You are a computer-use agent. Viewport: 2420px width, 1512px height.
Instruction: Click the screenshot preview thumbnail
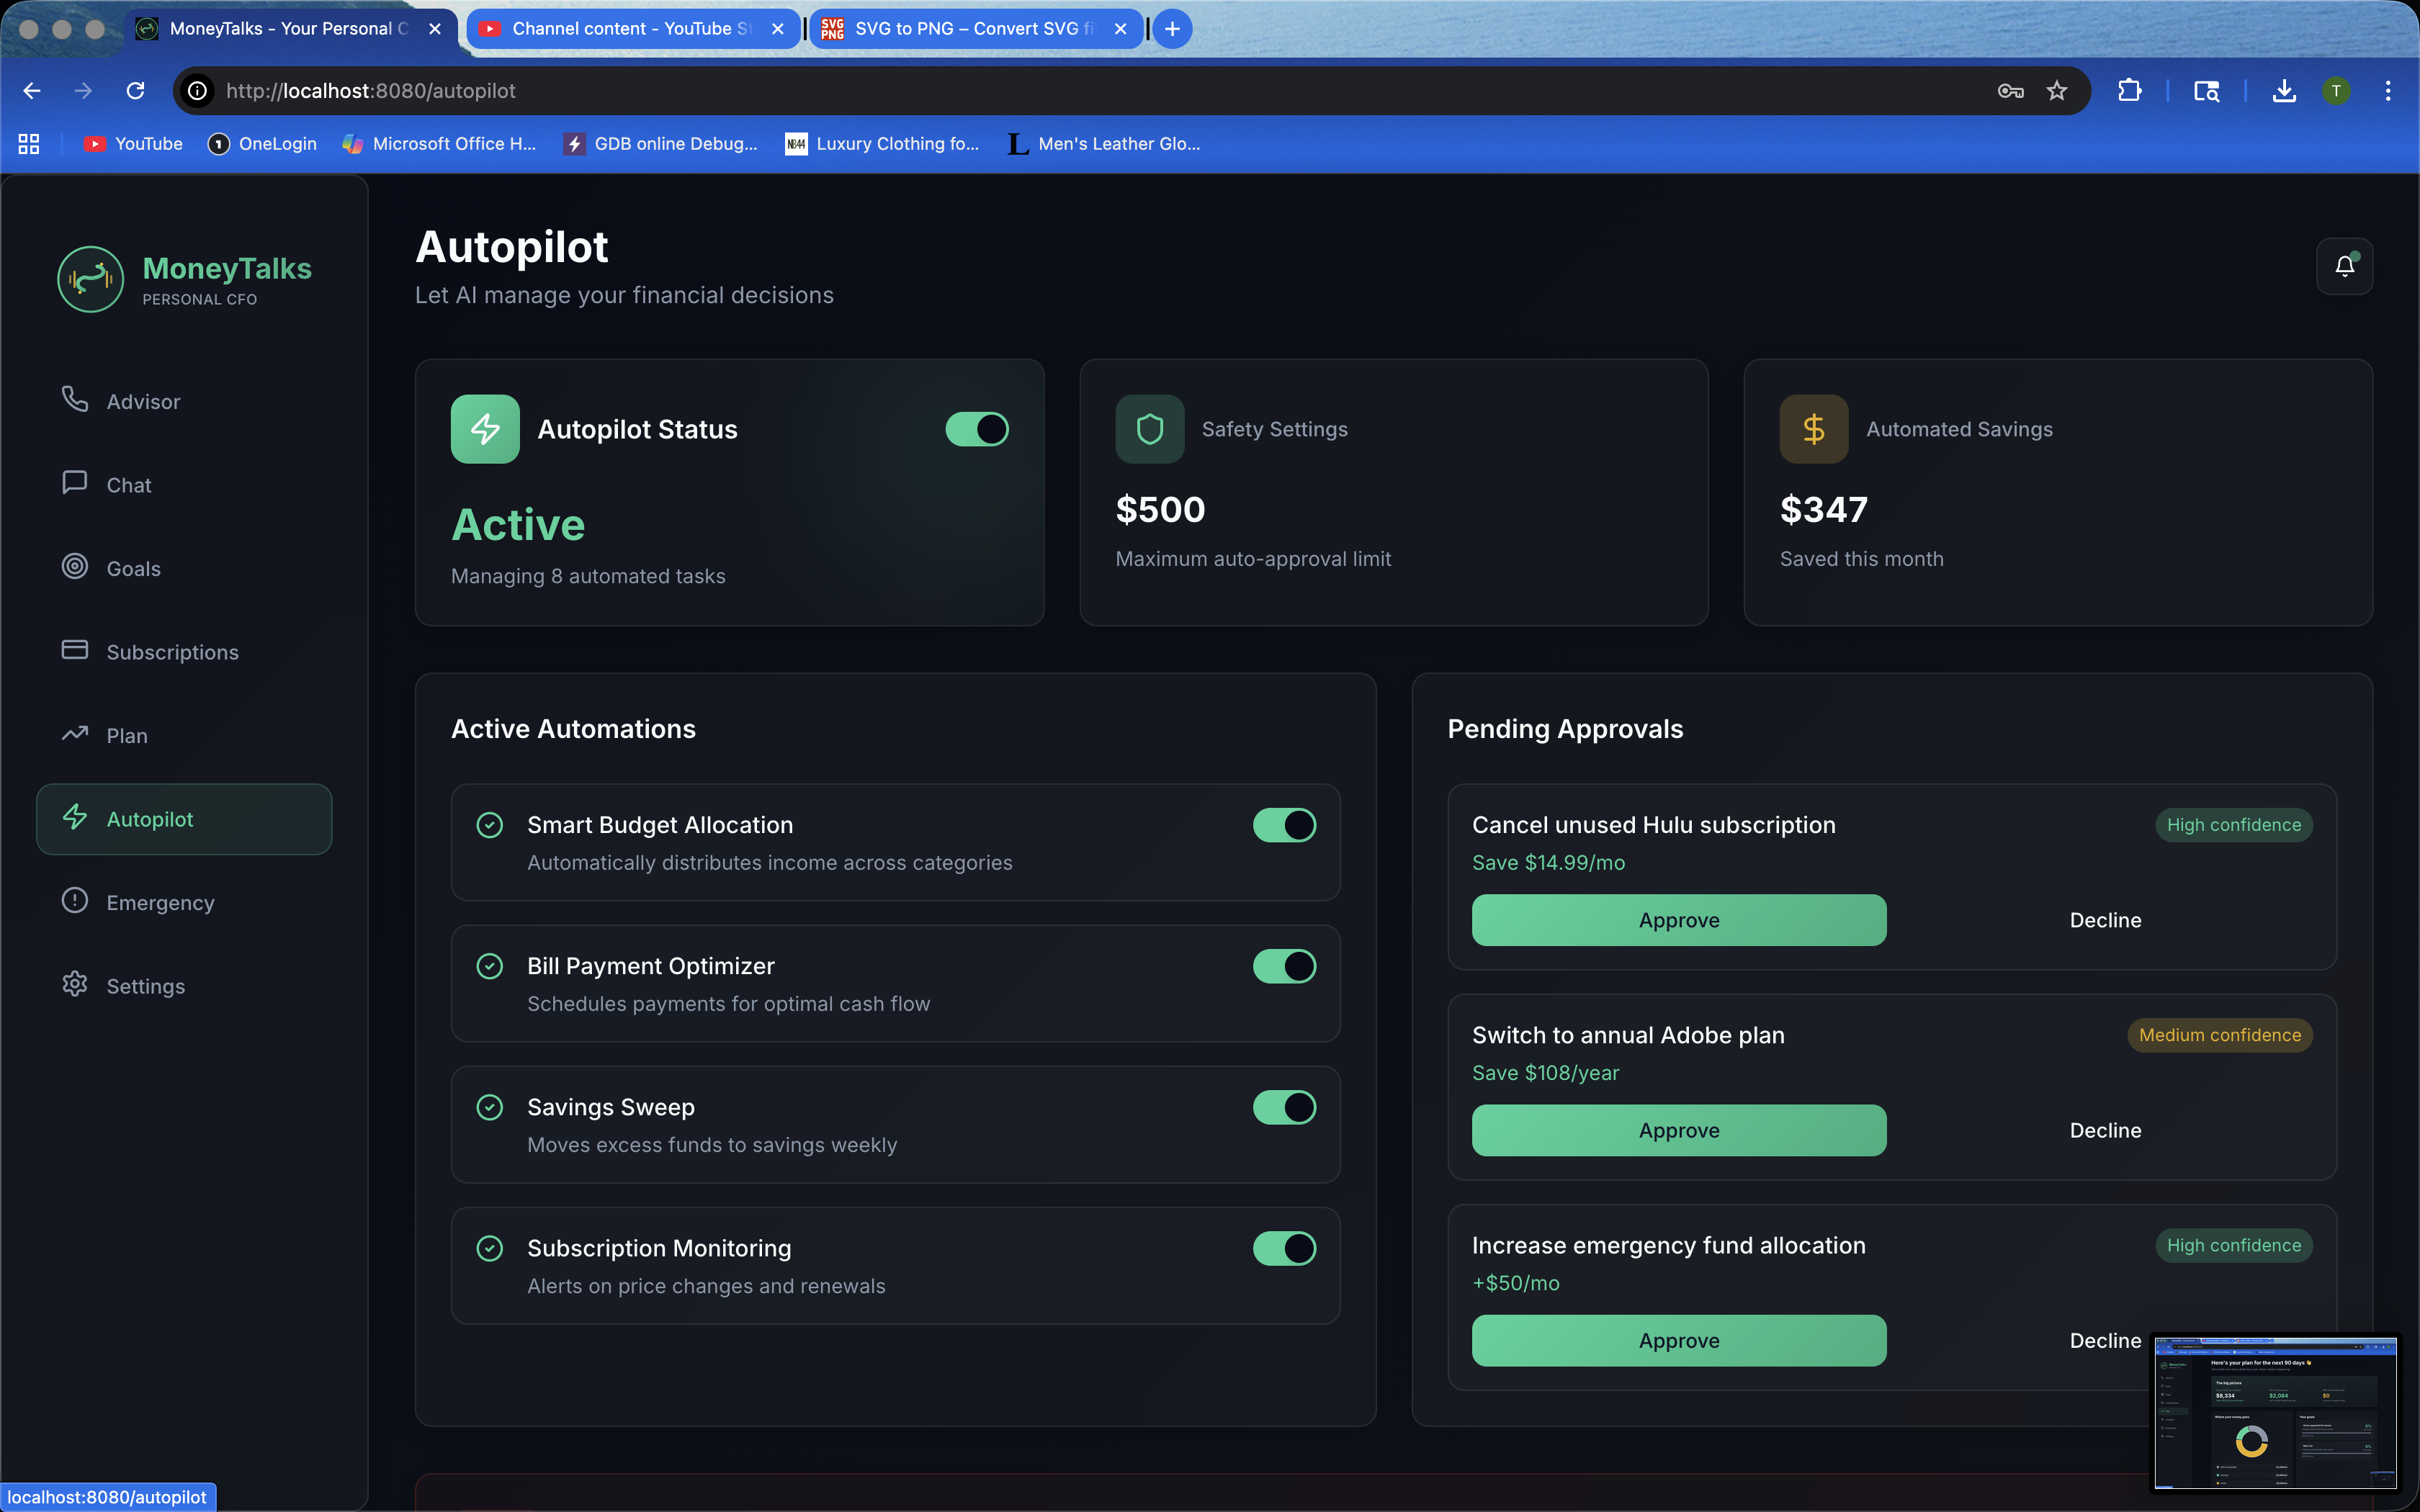click(x=2275, y=1412)
